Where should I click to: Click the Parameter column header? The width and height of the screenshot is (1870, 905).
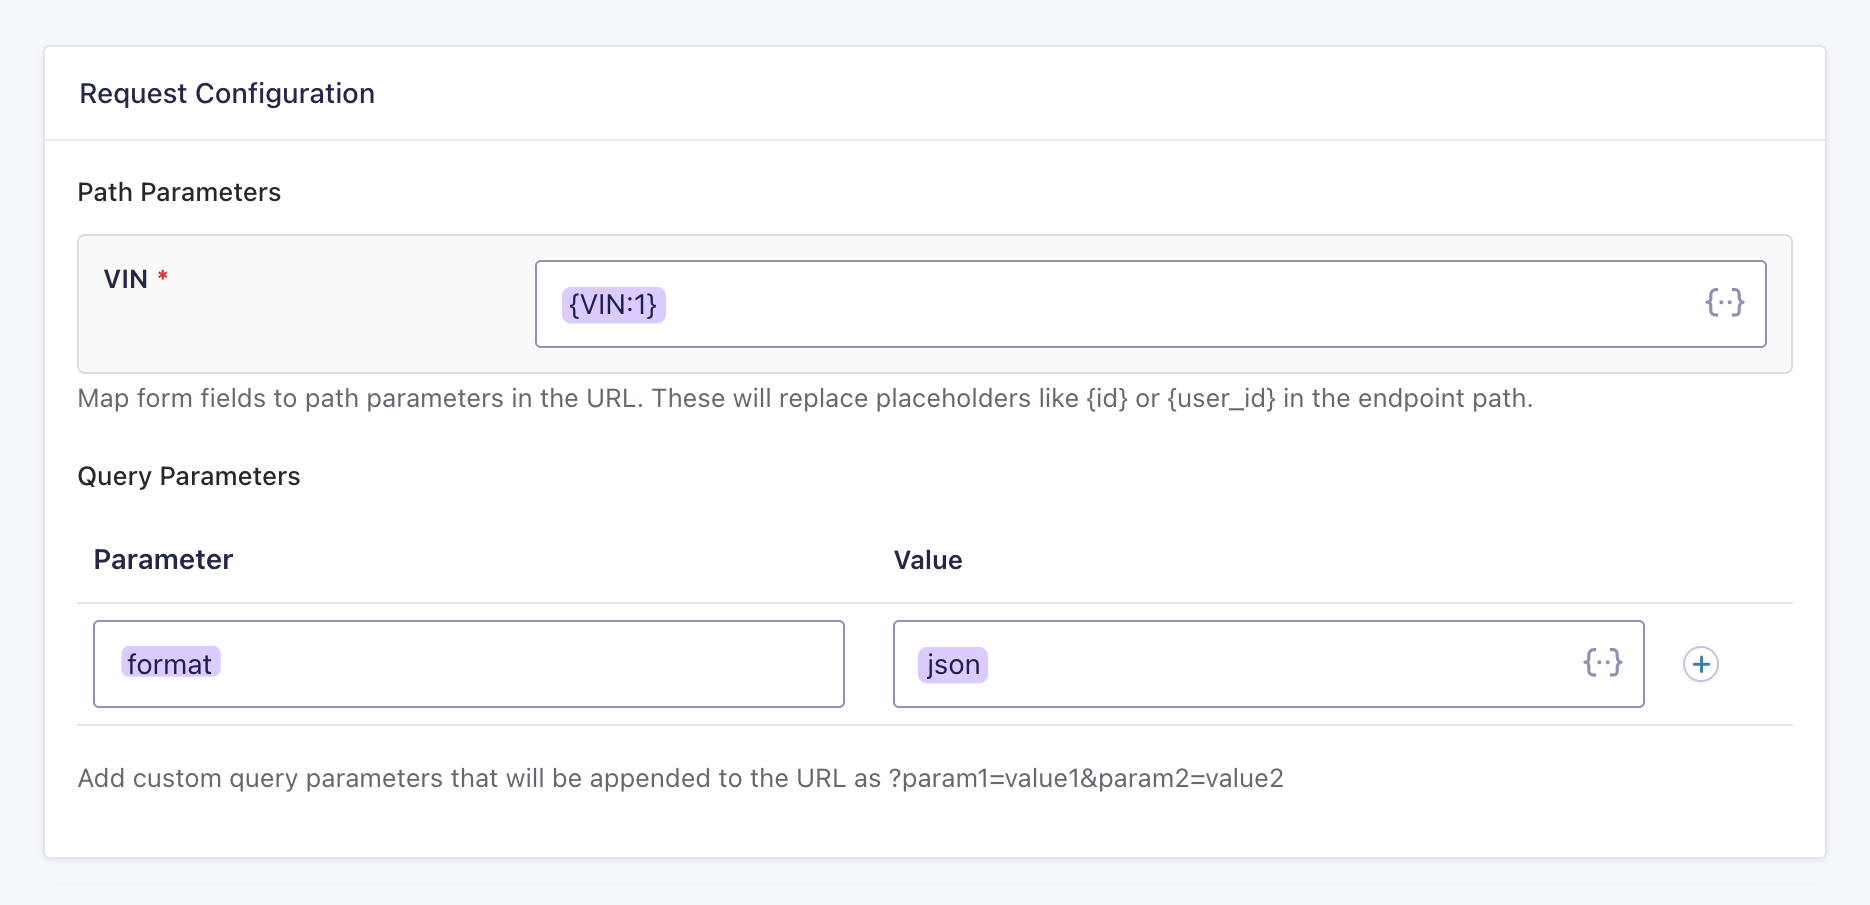click(163, 560)
